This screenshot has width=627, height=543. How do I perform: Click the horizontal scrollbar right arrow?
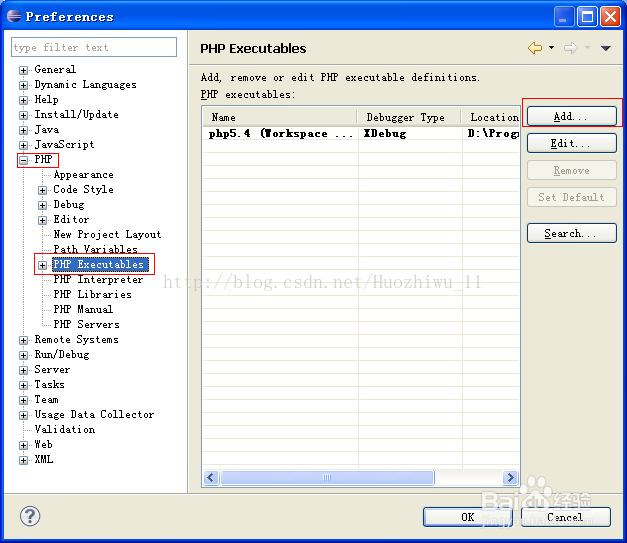pyautogui.click(x=510, y=477)
